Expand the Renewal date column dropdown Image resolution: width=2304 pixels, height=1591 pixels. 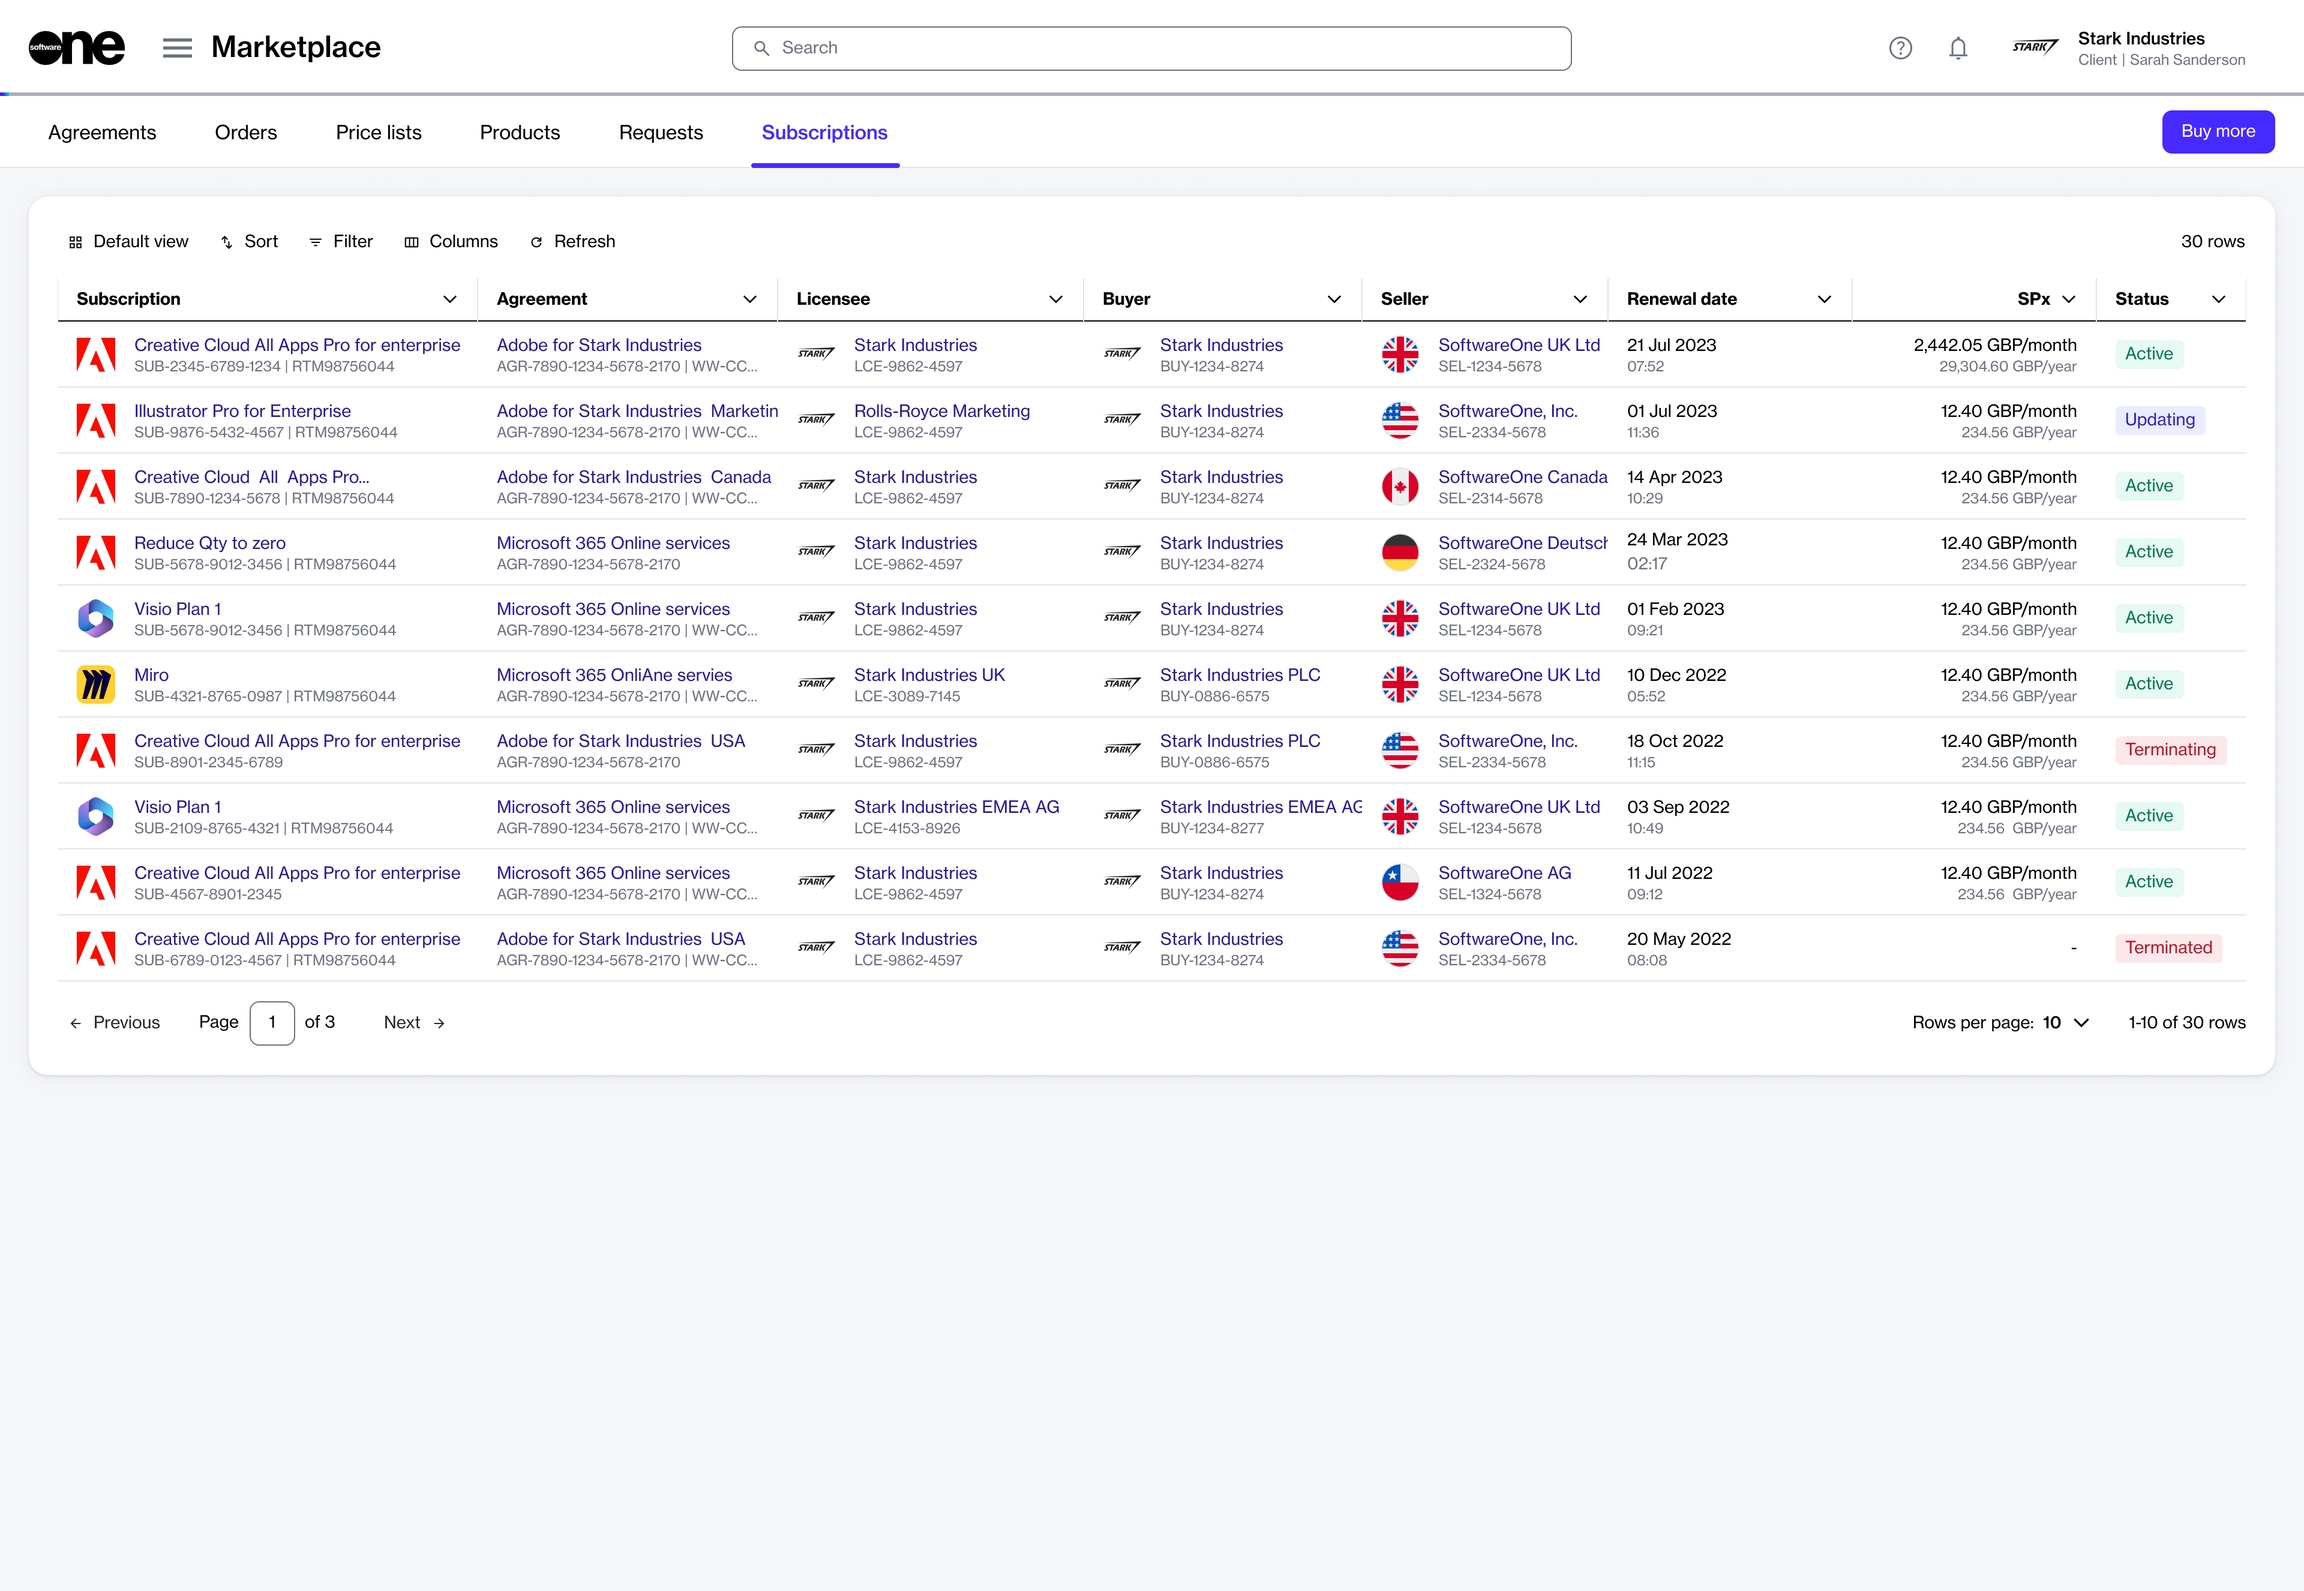pyautogui.click(x=1824, y=299)
